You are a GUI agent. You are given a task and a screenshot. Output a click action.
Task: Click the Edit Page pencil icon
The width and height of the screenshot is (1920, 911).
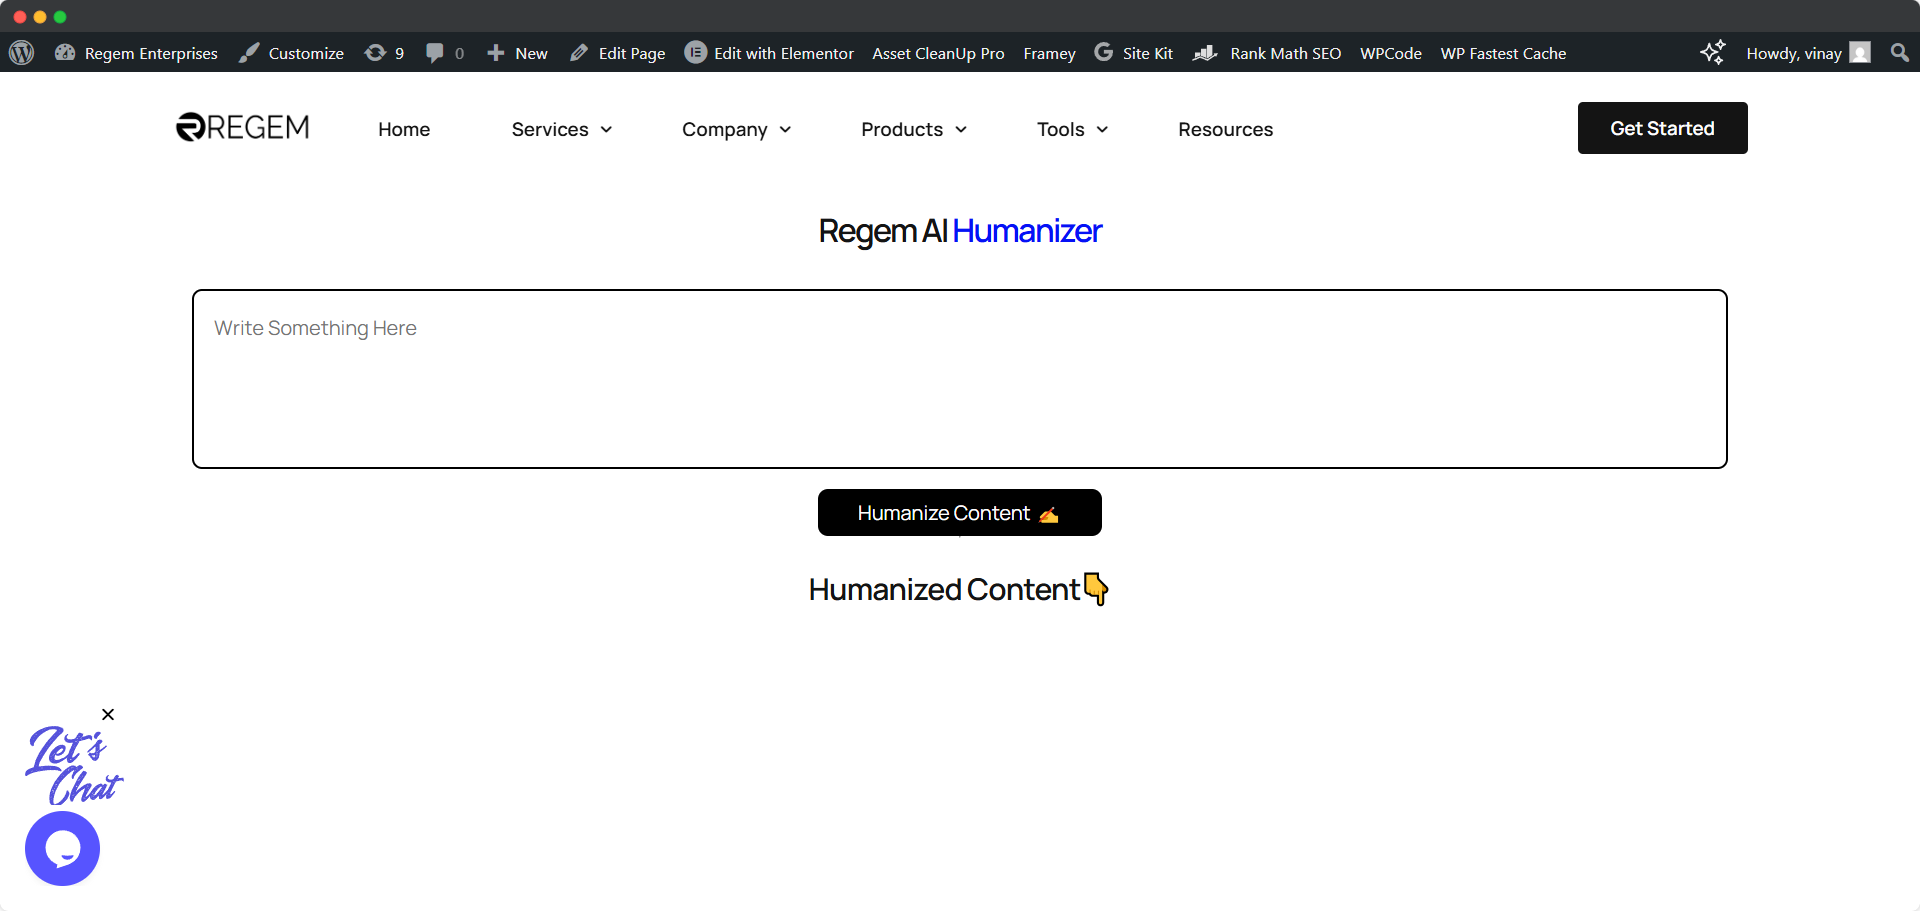579,53
